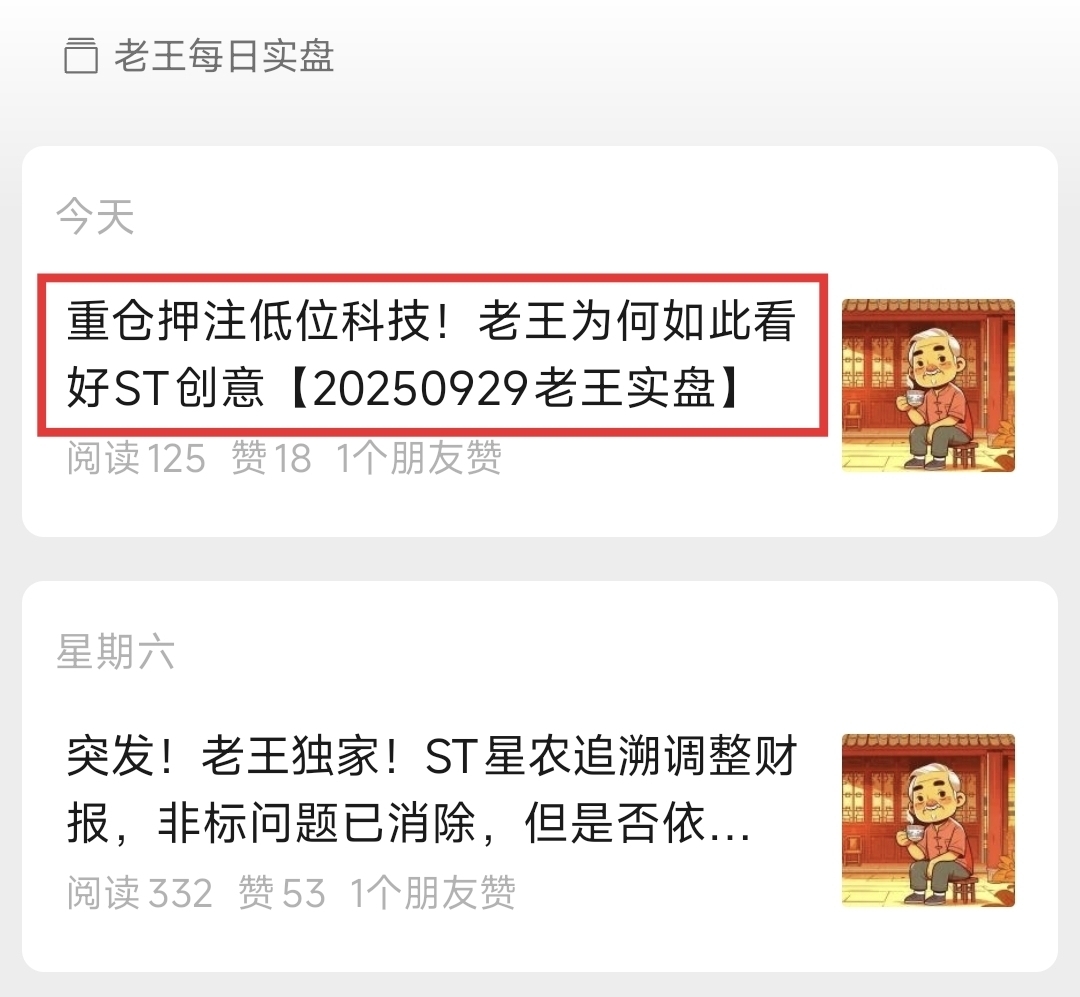Image resolution: width=1080 pixels, height=997 pixels.
Task: Click 1个朋友赞 under today's article
Action: tap(419, 458)
